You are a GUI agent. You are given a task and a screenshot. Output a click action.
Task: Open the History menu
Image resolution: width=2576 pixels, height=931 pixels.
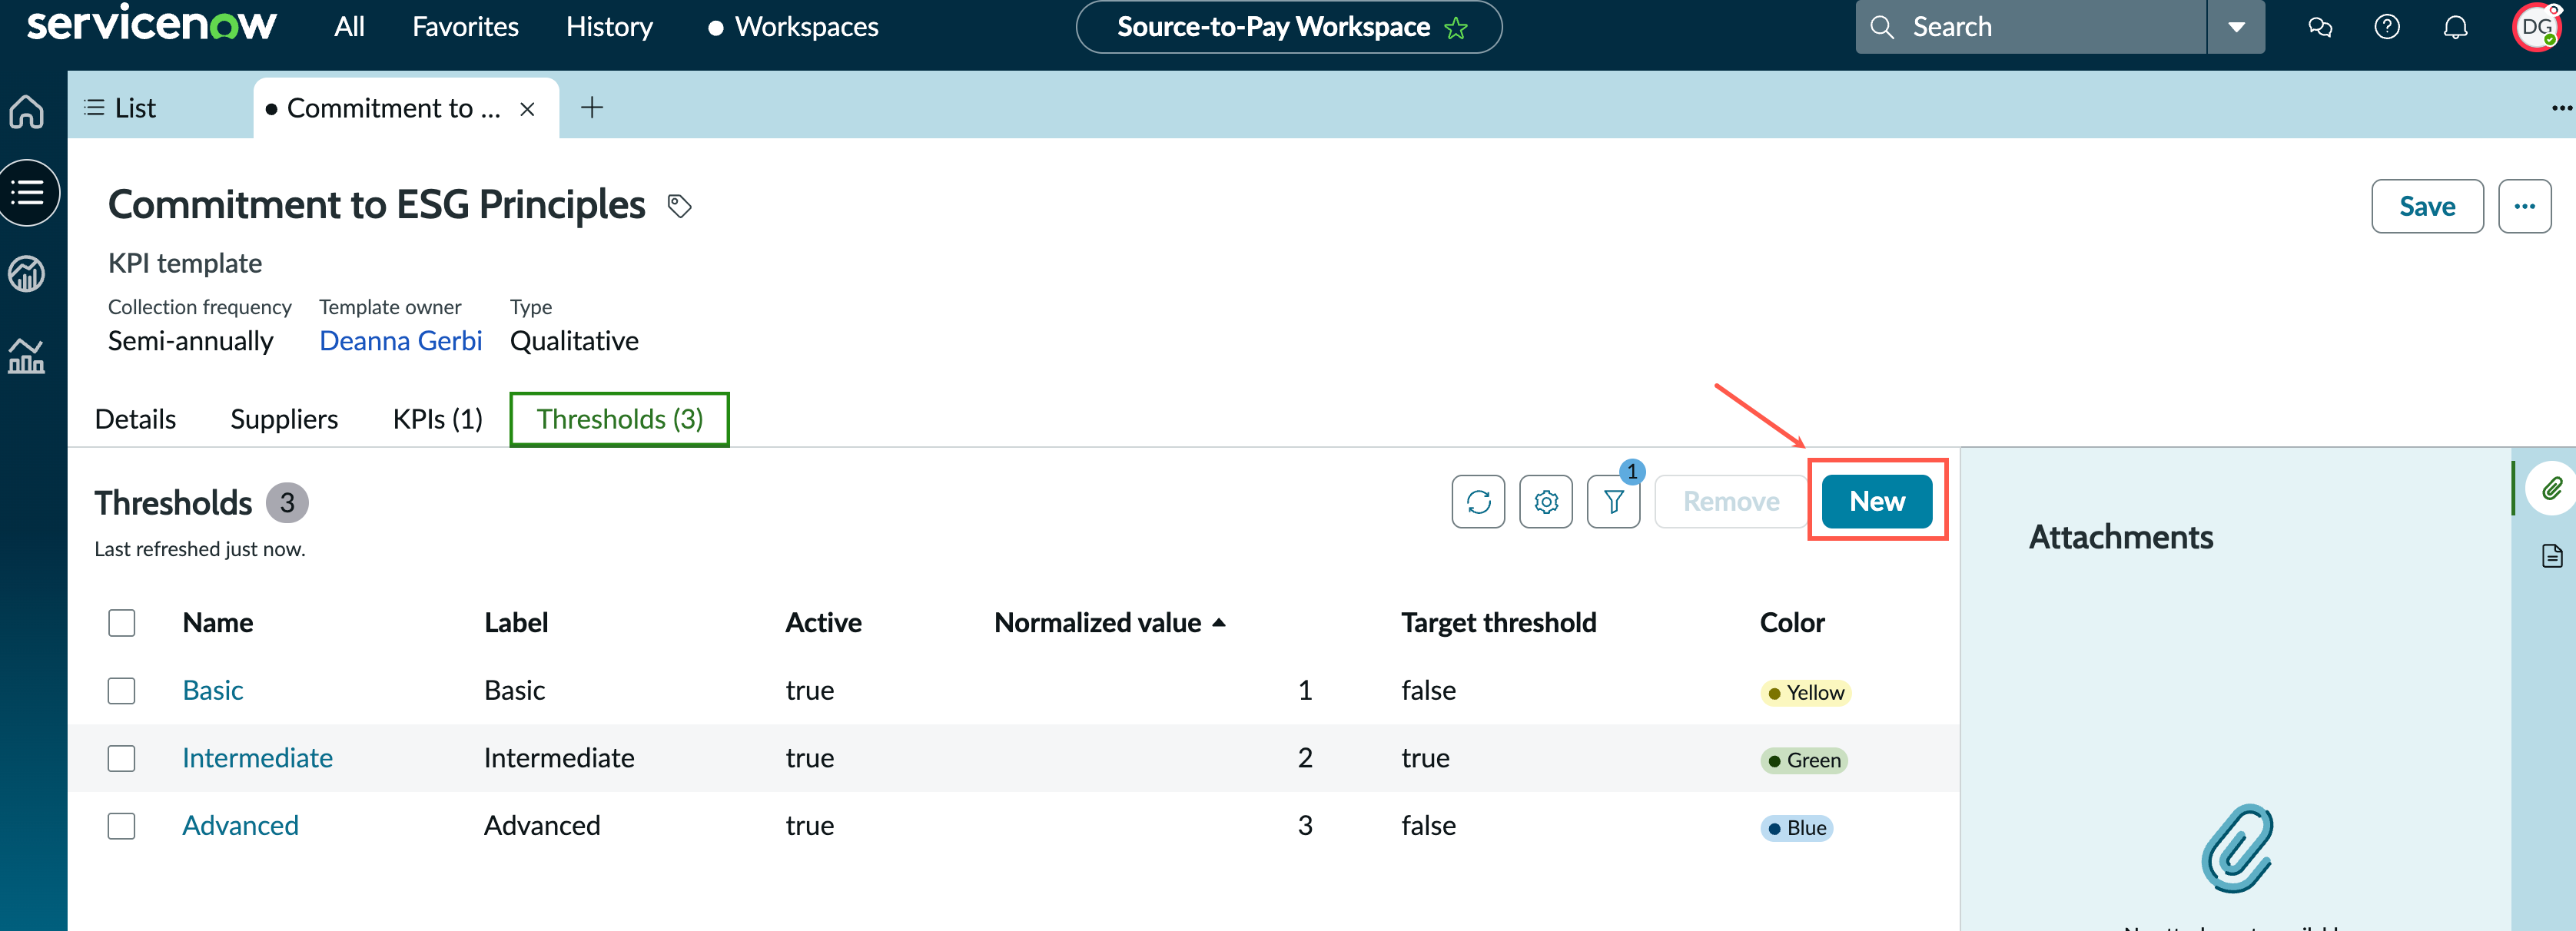609,27
